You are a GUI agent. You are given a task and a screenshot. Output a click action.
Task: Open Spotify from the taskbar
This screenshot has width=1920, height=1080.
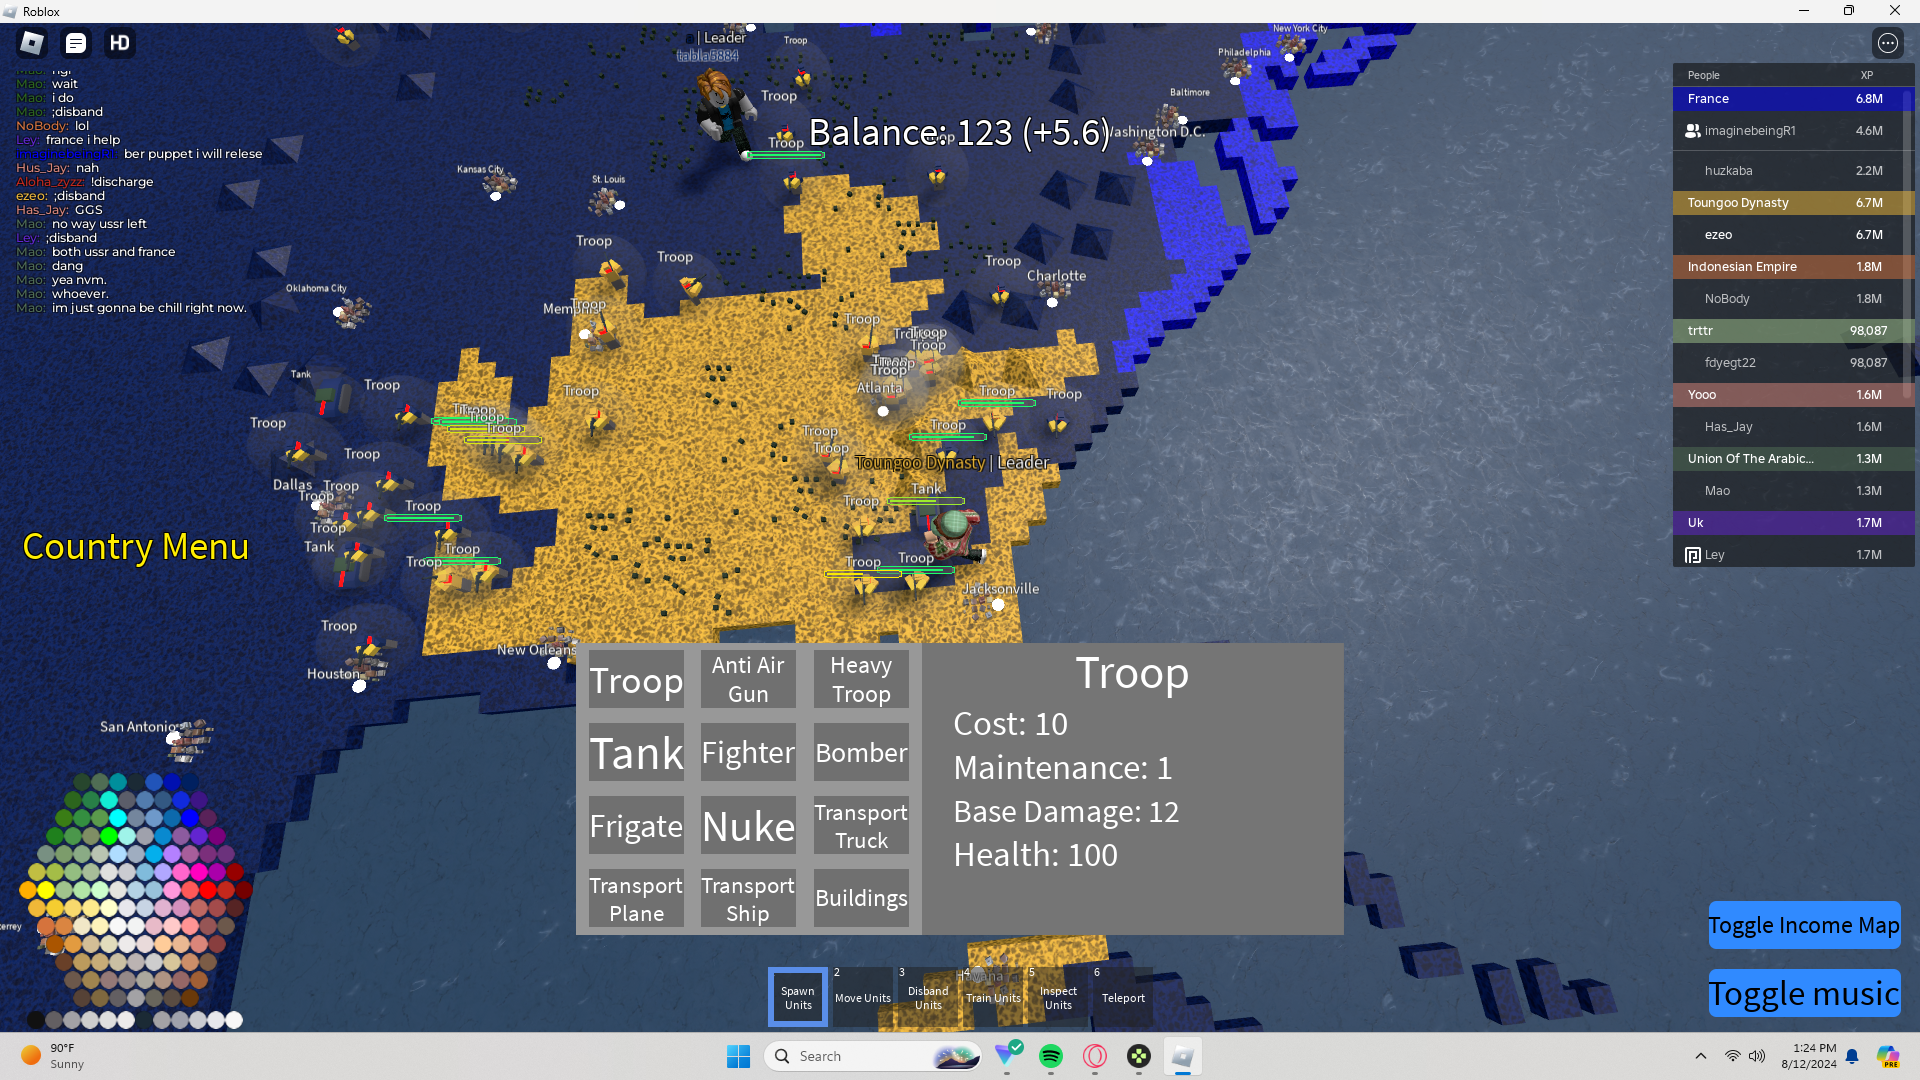[x=1051, y=1056]
